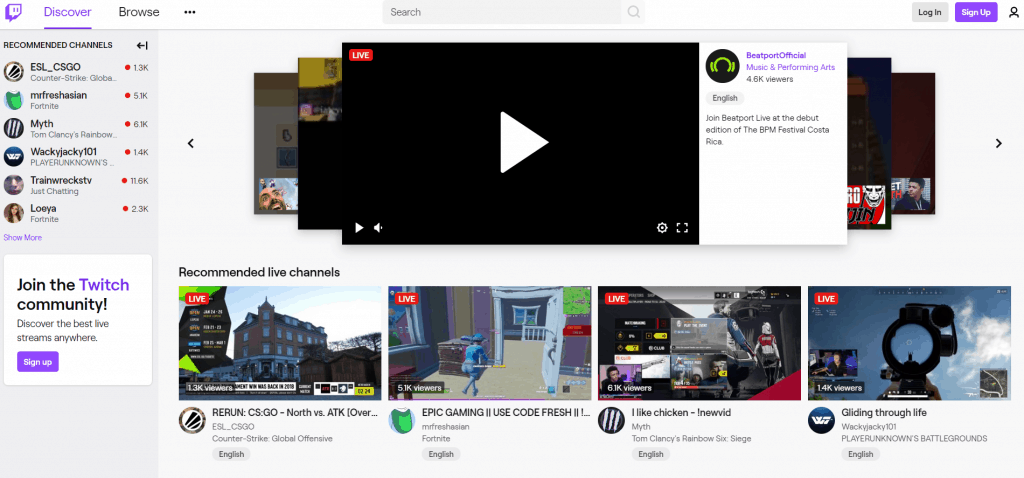Toggle fullscreen on featured video
1024x478 pixels.
pyautogui.click(x=682, y=227)
